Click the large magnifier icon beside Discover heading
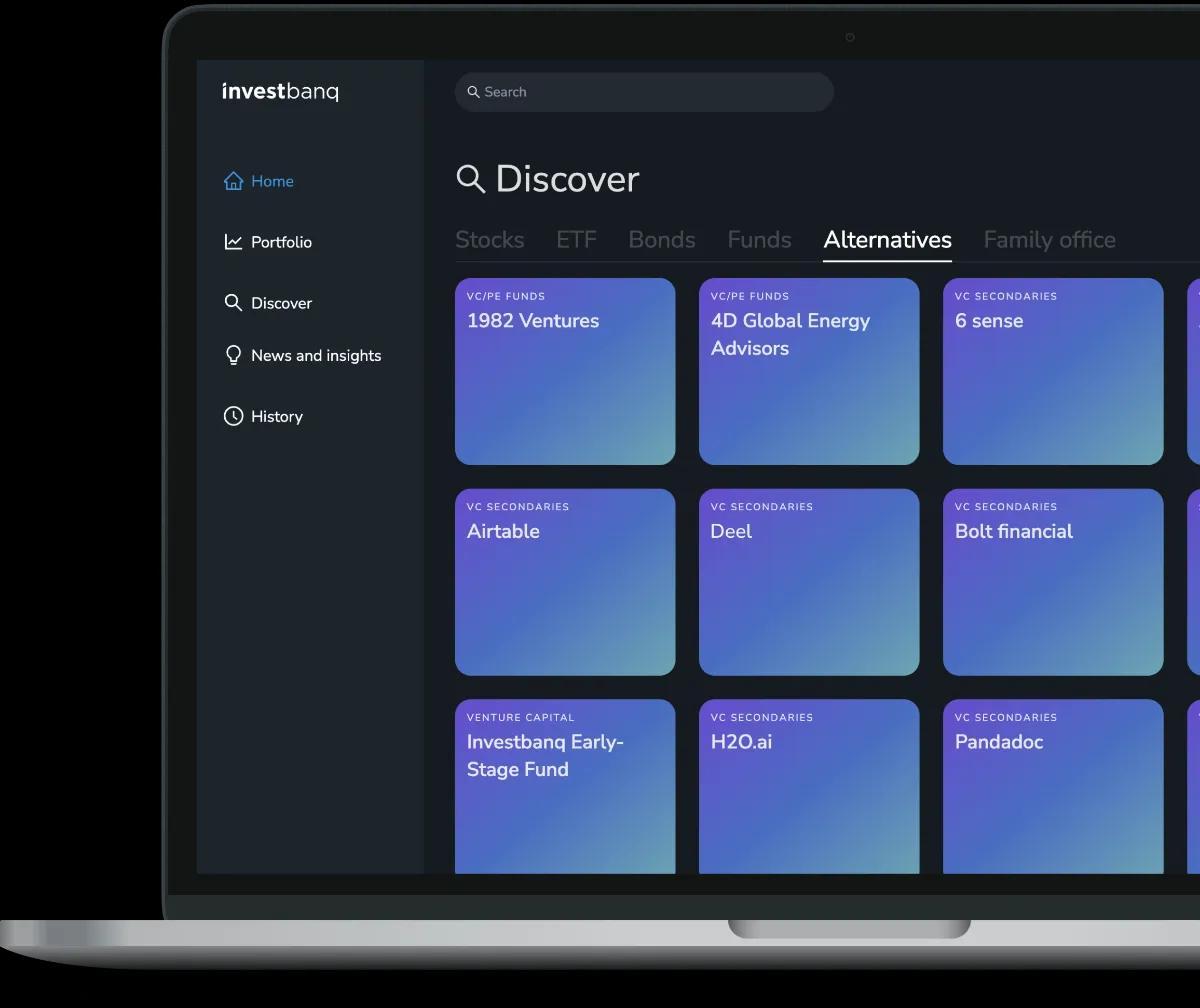 click(x=470, y=179)
